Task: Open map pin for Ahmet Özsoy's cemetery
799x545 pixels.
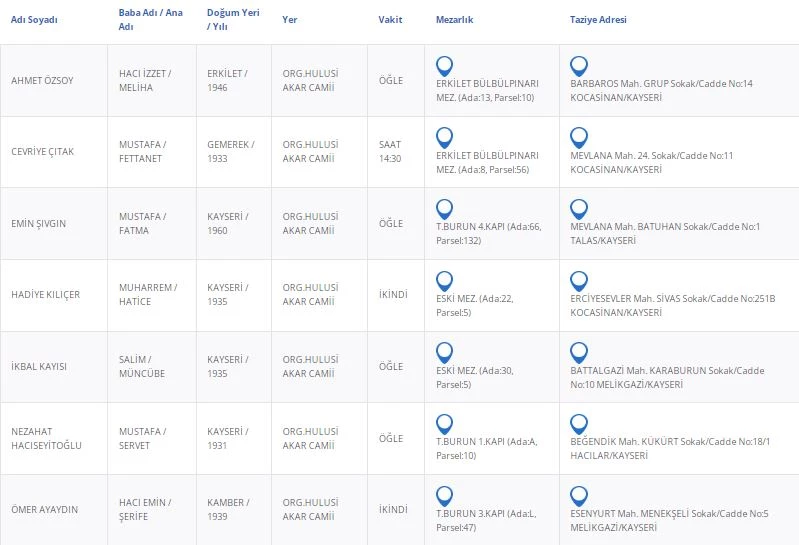Action: point(445,66)
